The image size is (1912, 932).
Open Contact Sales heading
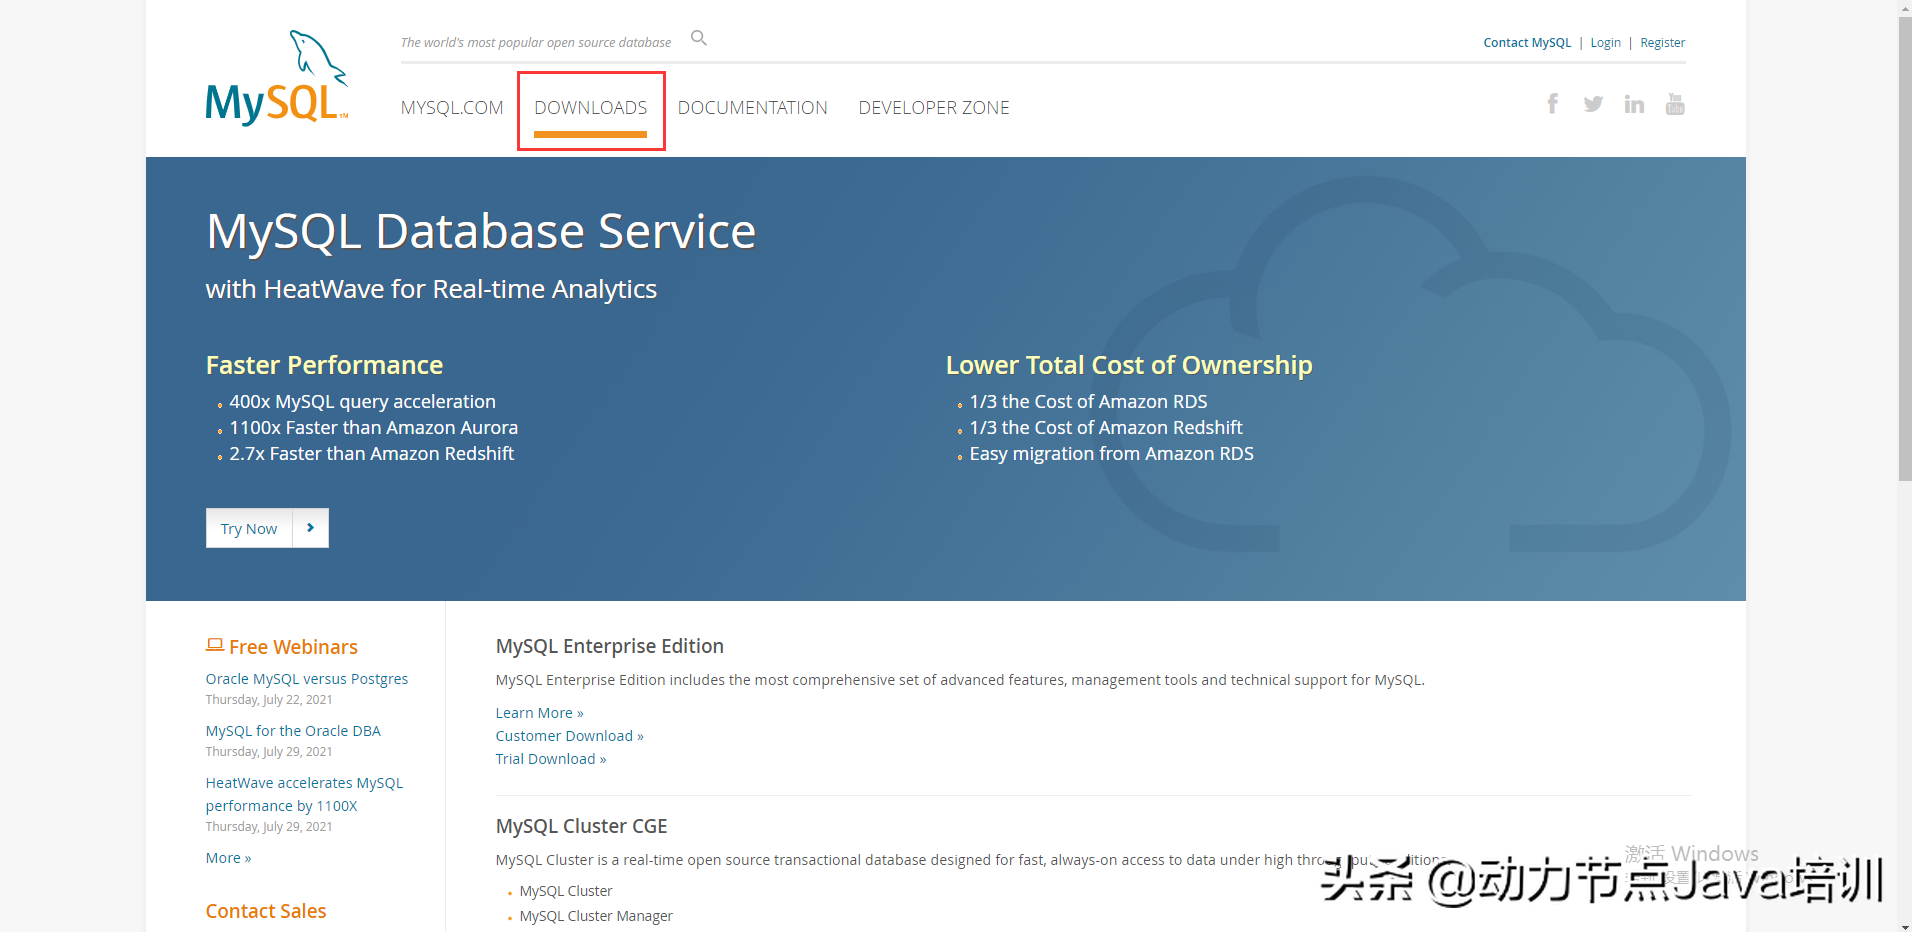266,911
